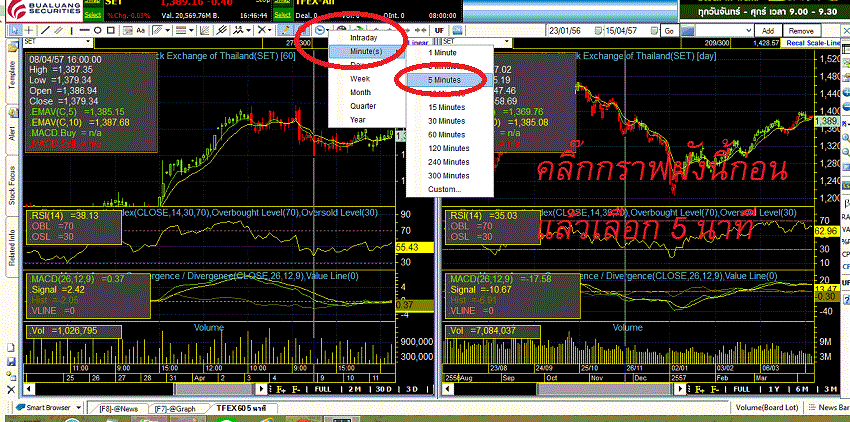850x422 pixels.
Task: Select the vertical line tool
Action: pos(72,30)
